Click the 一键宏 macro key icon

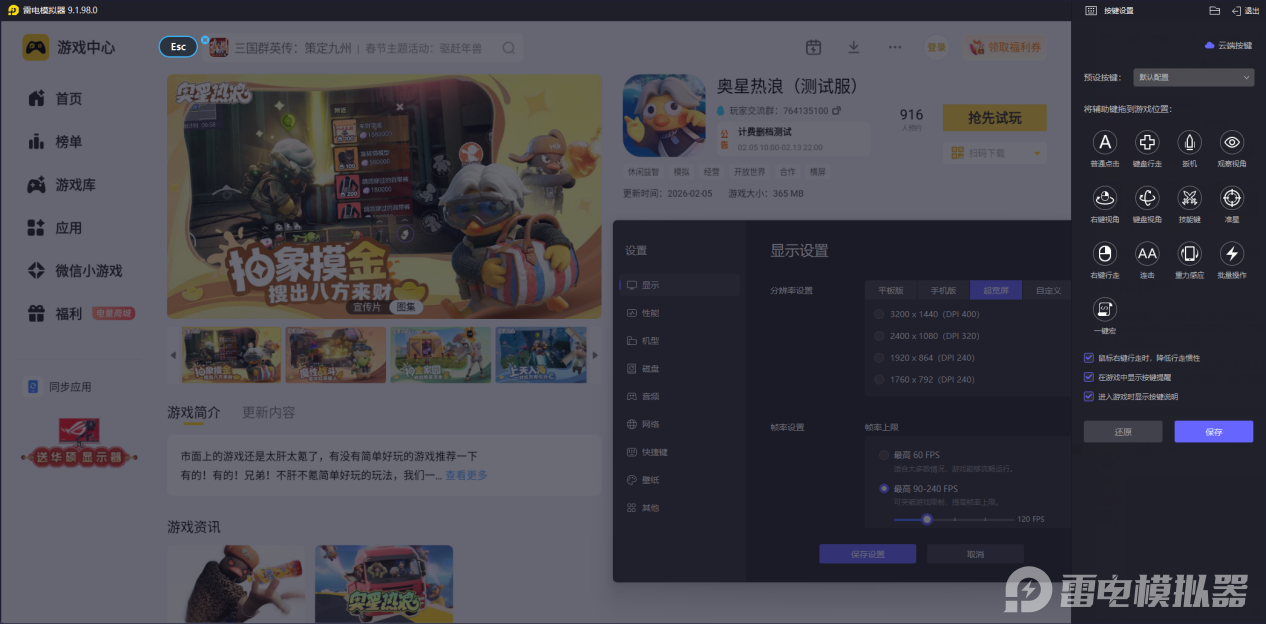click(1104, 309)
